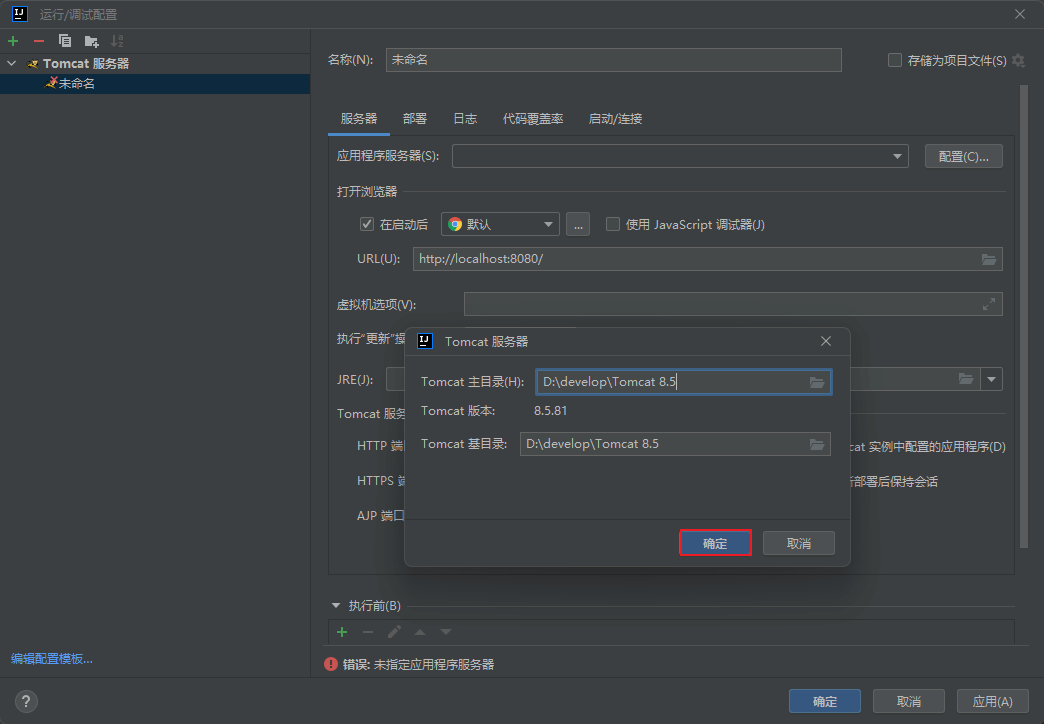Cancel the Tomcat 服务器 dialog
This screenshot has height=724, width=1044.
pos(798,543)
